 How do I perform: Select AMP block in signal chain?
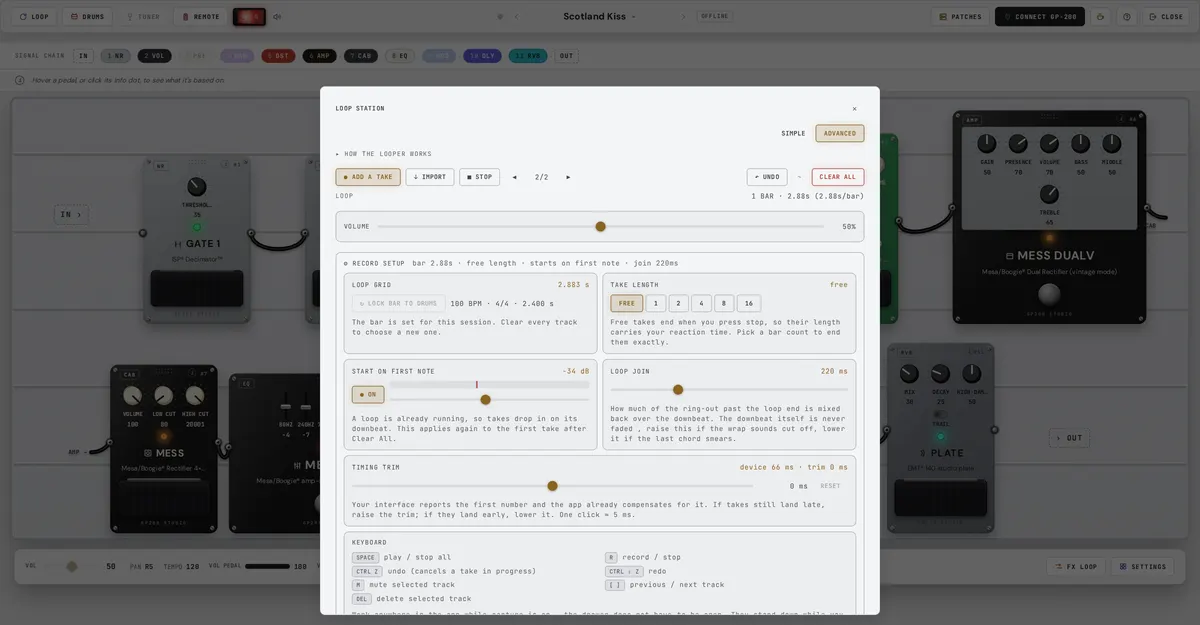click(319, 56)
